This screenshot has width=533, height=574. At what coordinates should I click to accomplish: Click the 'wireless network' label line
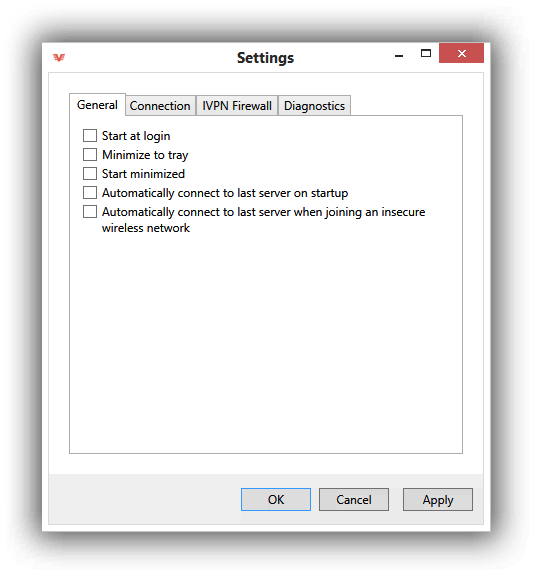(146, 228)
